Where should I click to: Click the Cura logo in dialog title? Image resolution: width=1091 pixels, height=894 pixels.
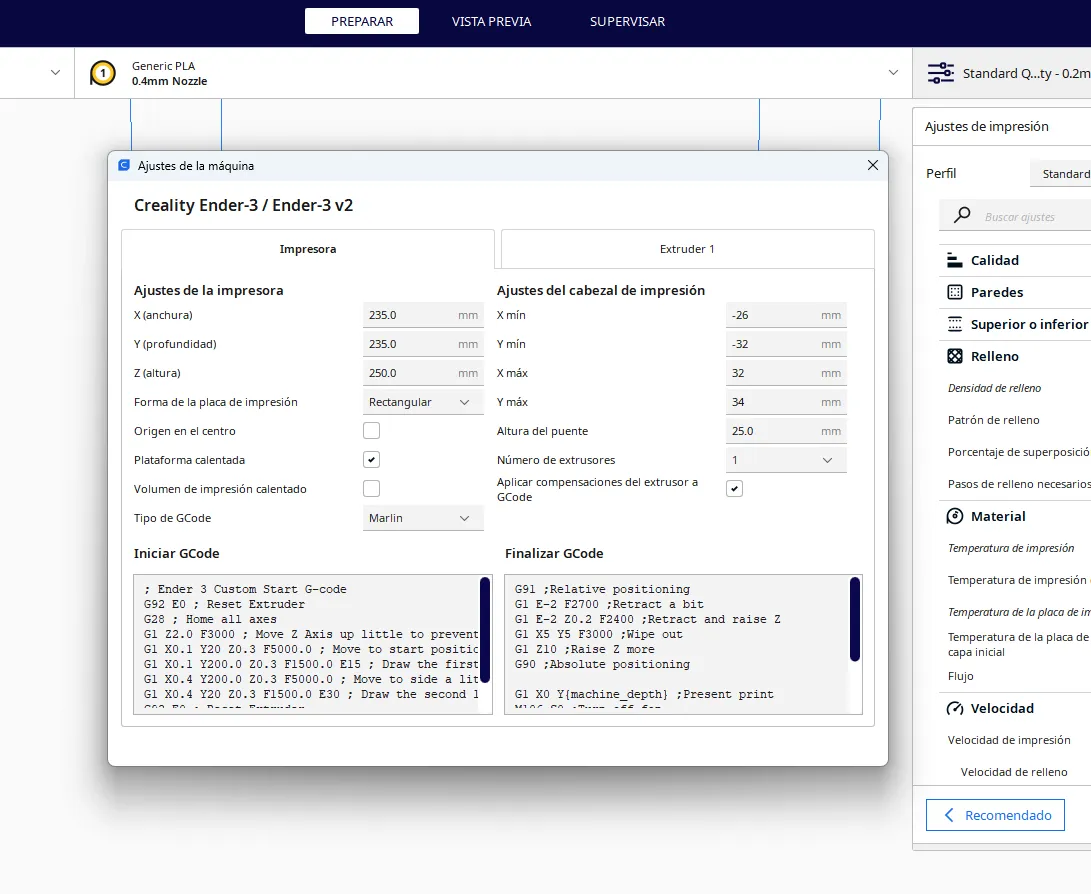point(124,166)
